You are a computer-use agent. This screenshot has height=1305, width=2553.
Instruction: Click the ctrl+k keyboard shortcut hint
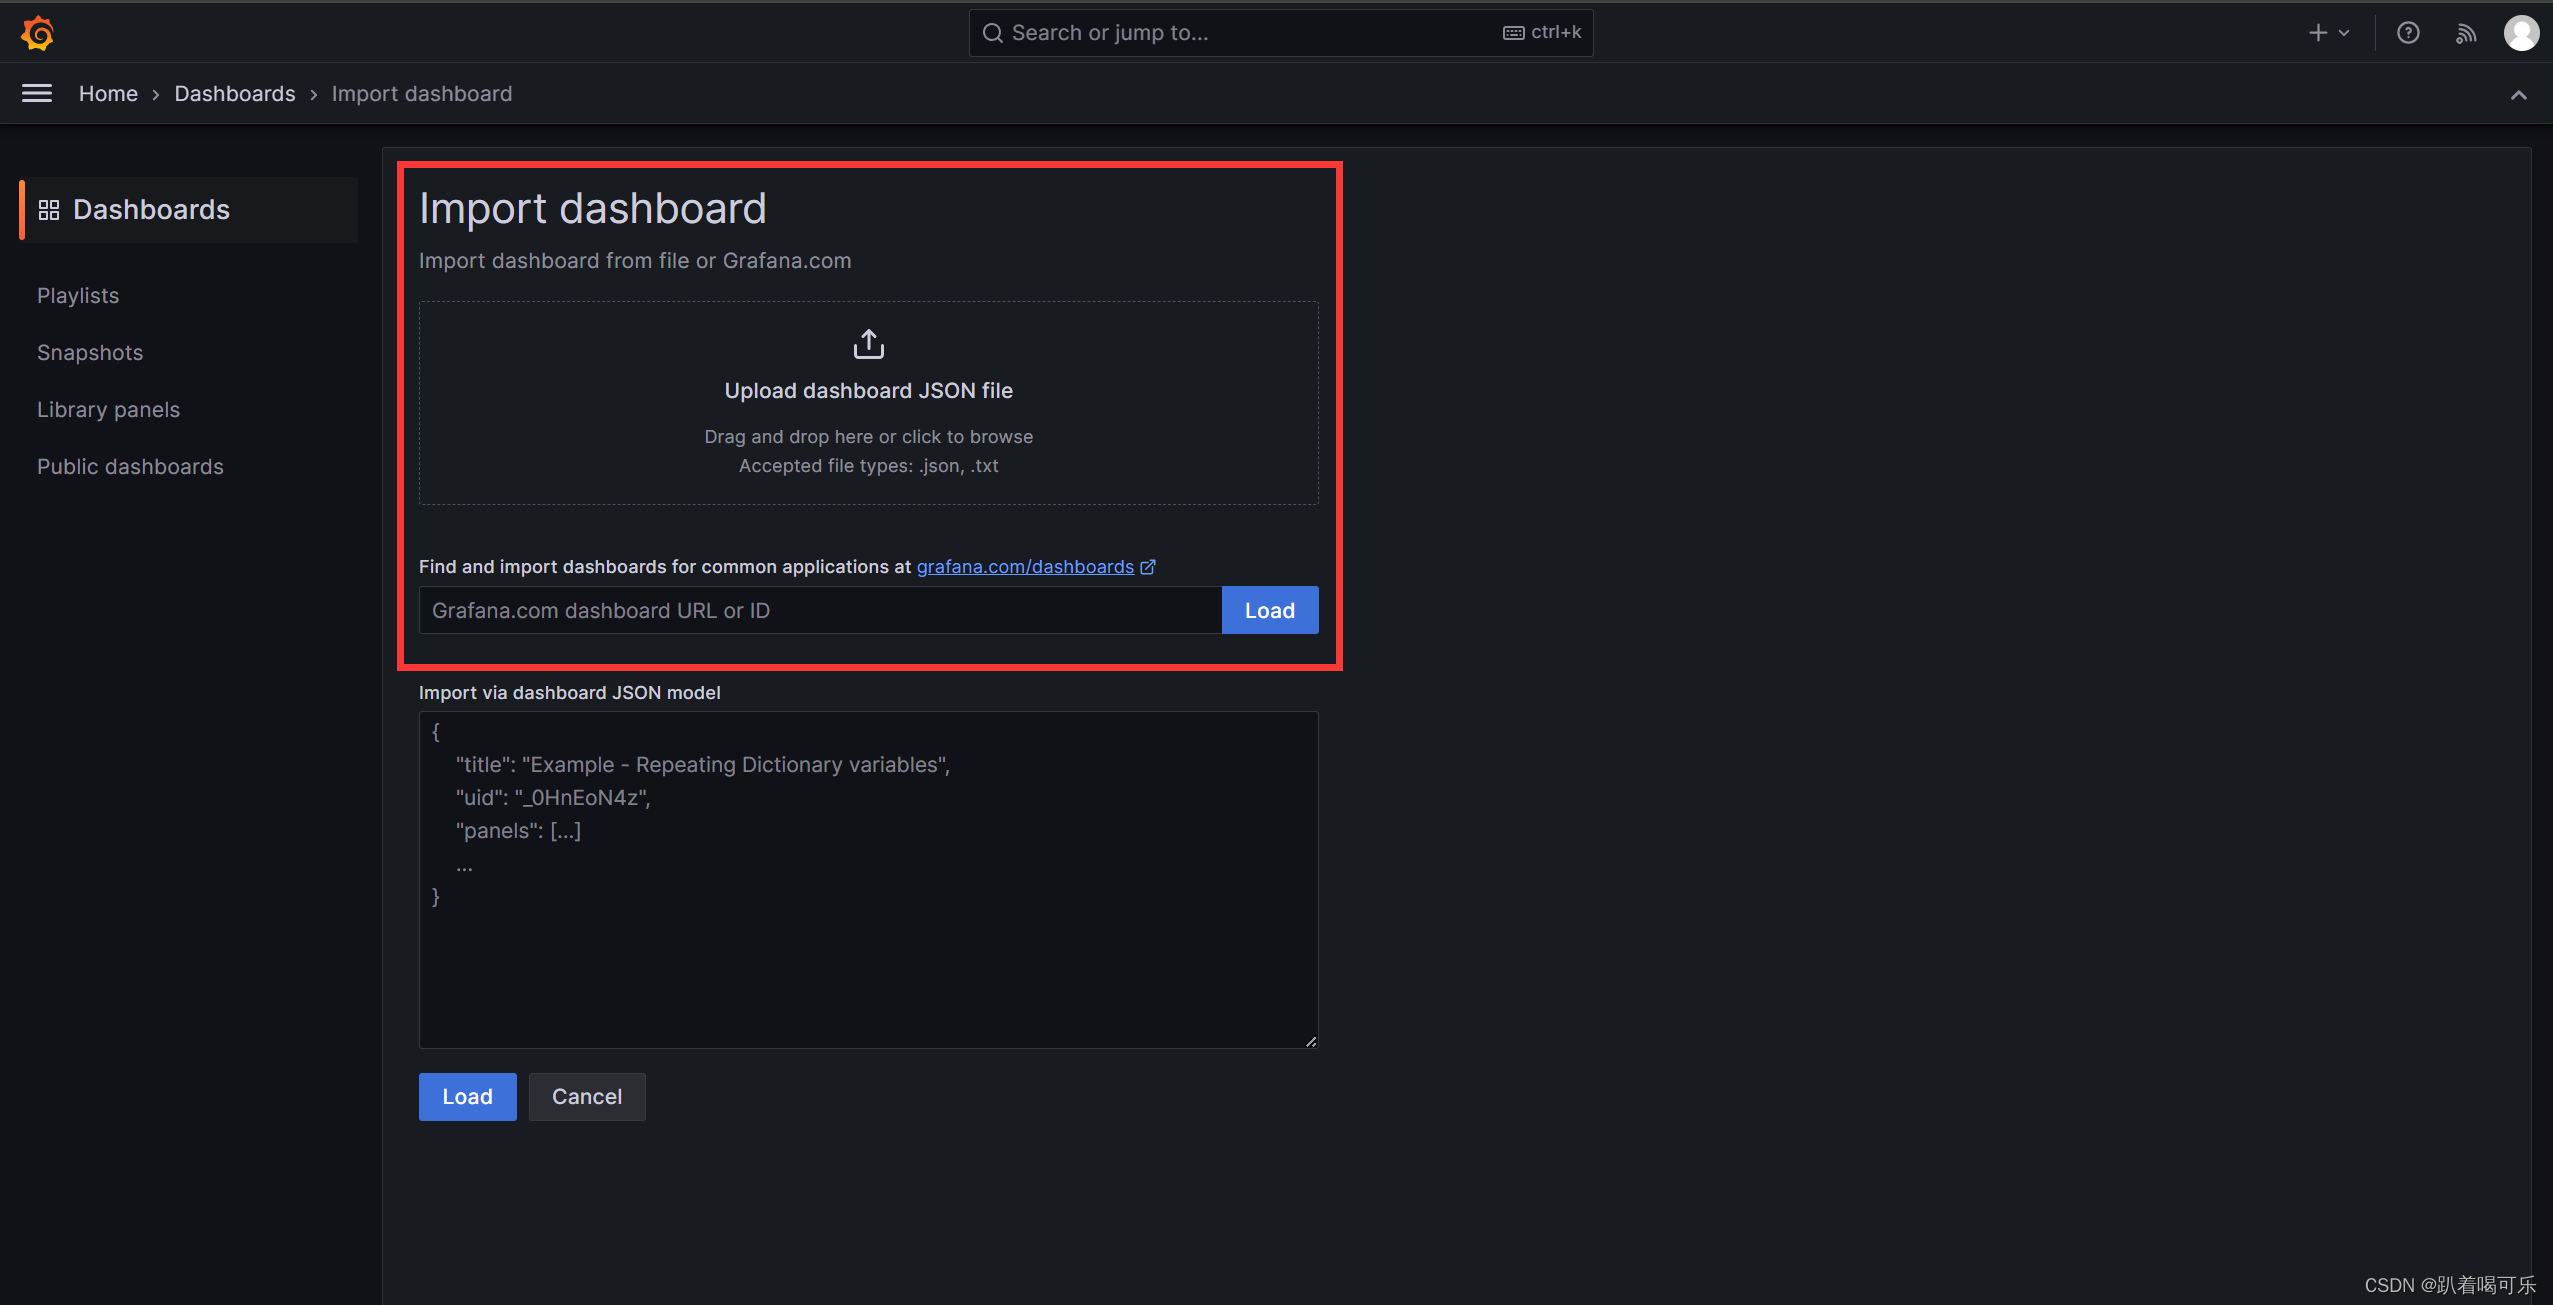pyautogui.click(x=1542, y=33)
